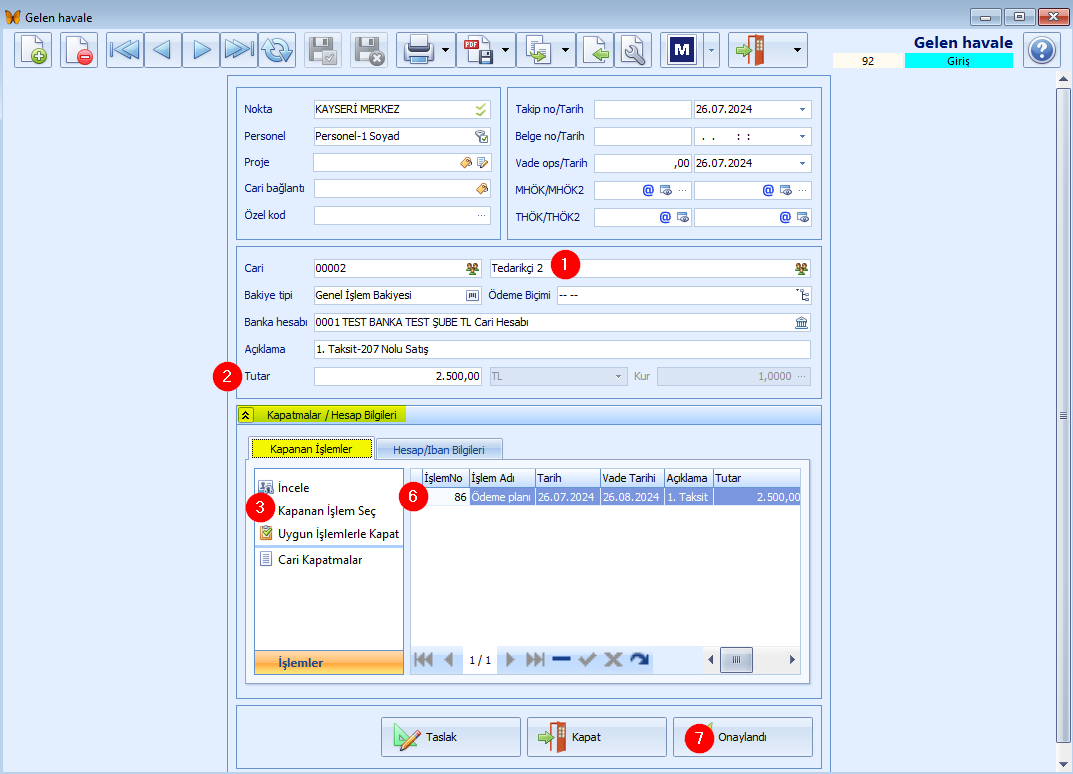Click the printer icon in toolbar

(418, 50)
